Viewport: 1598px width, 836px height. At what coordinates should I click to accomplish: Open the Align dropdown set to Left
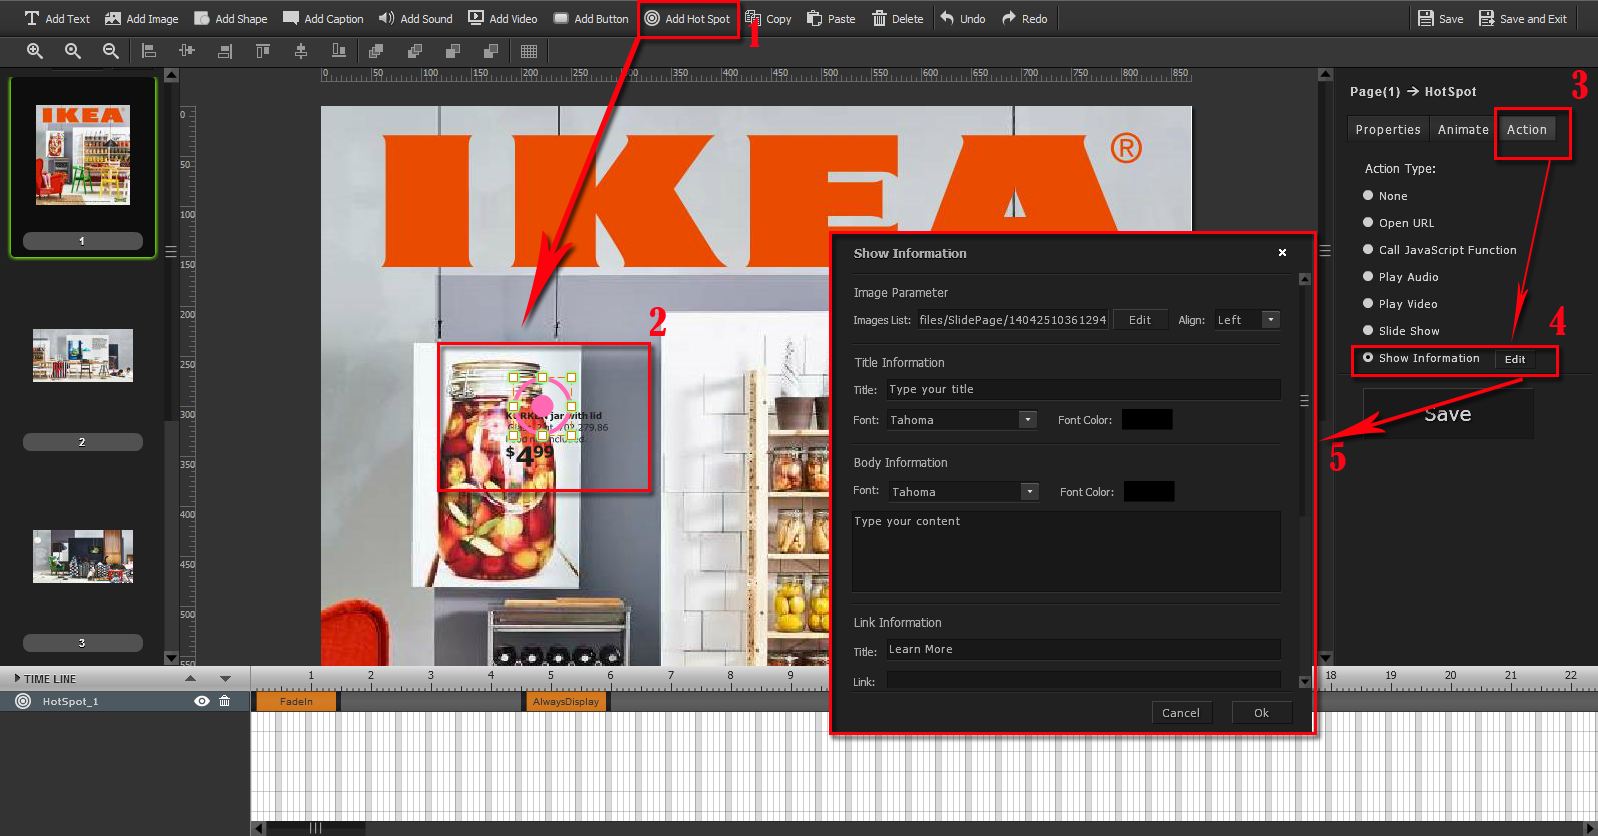coord(1246,320)
